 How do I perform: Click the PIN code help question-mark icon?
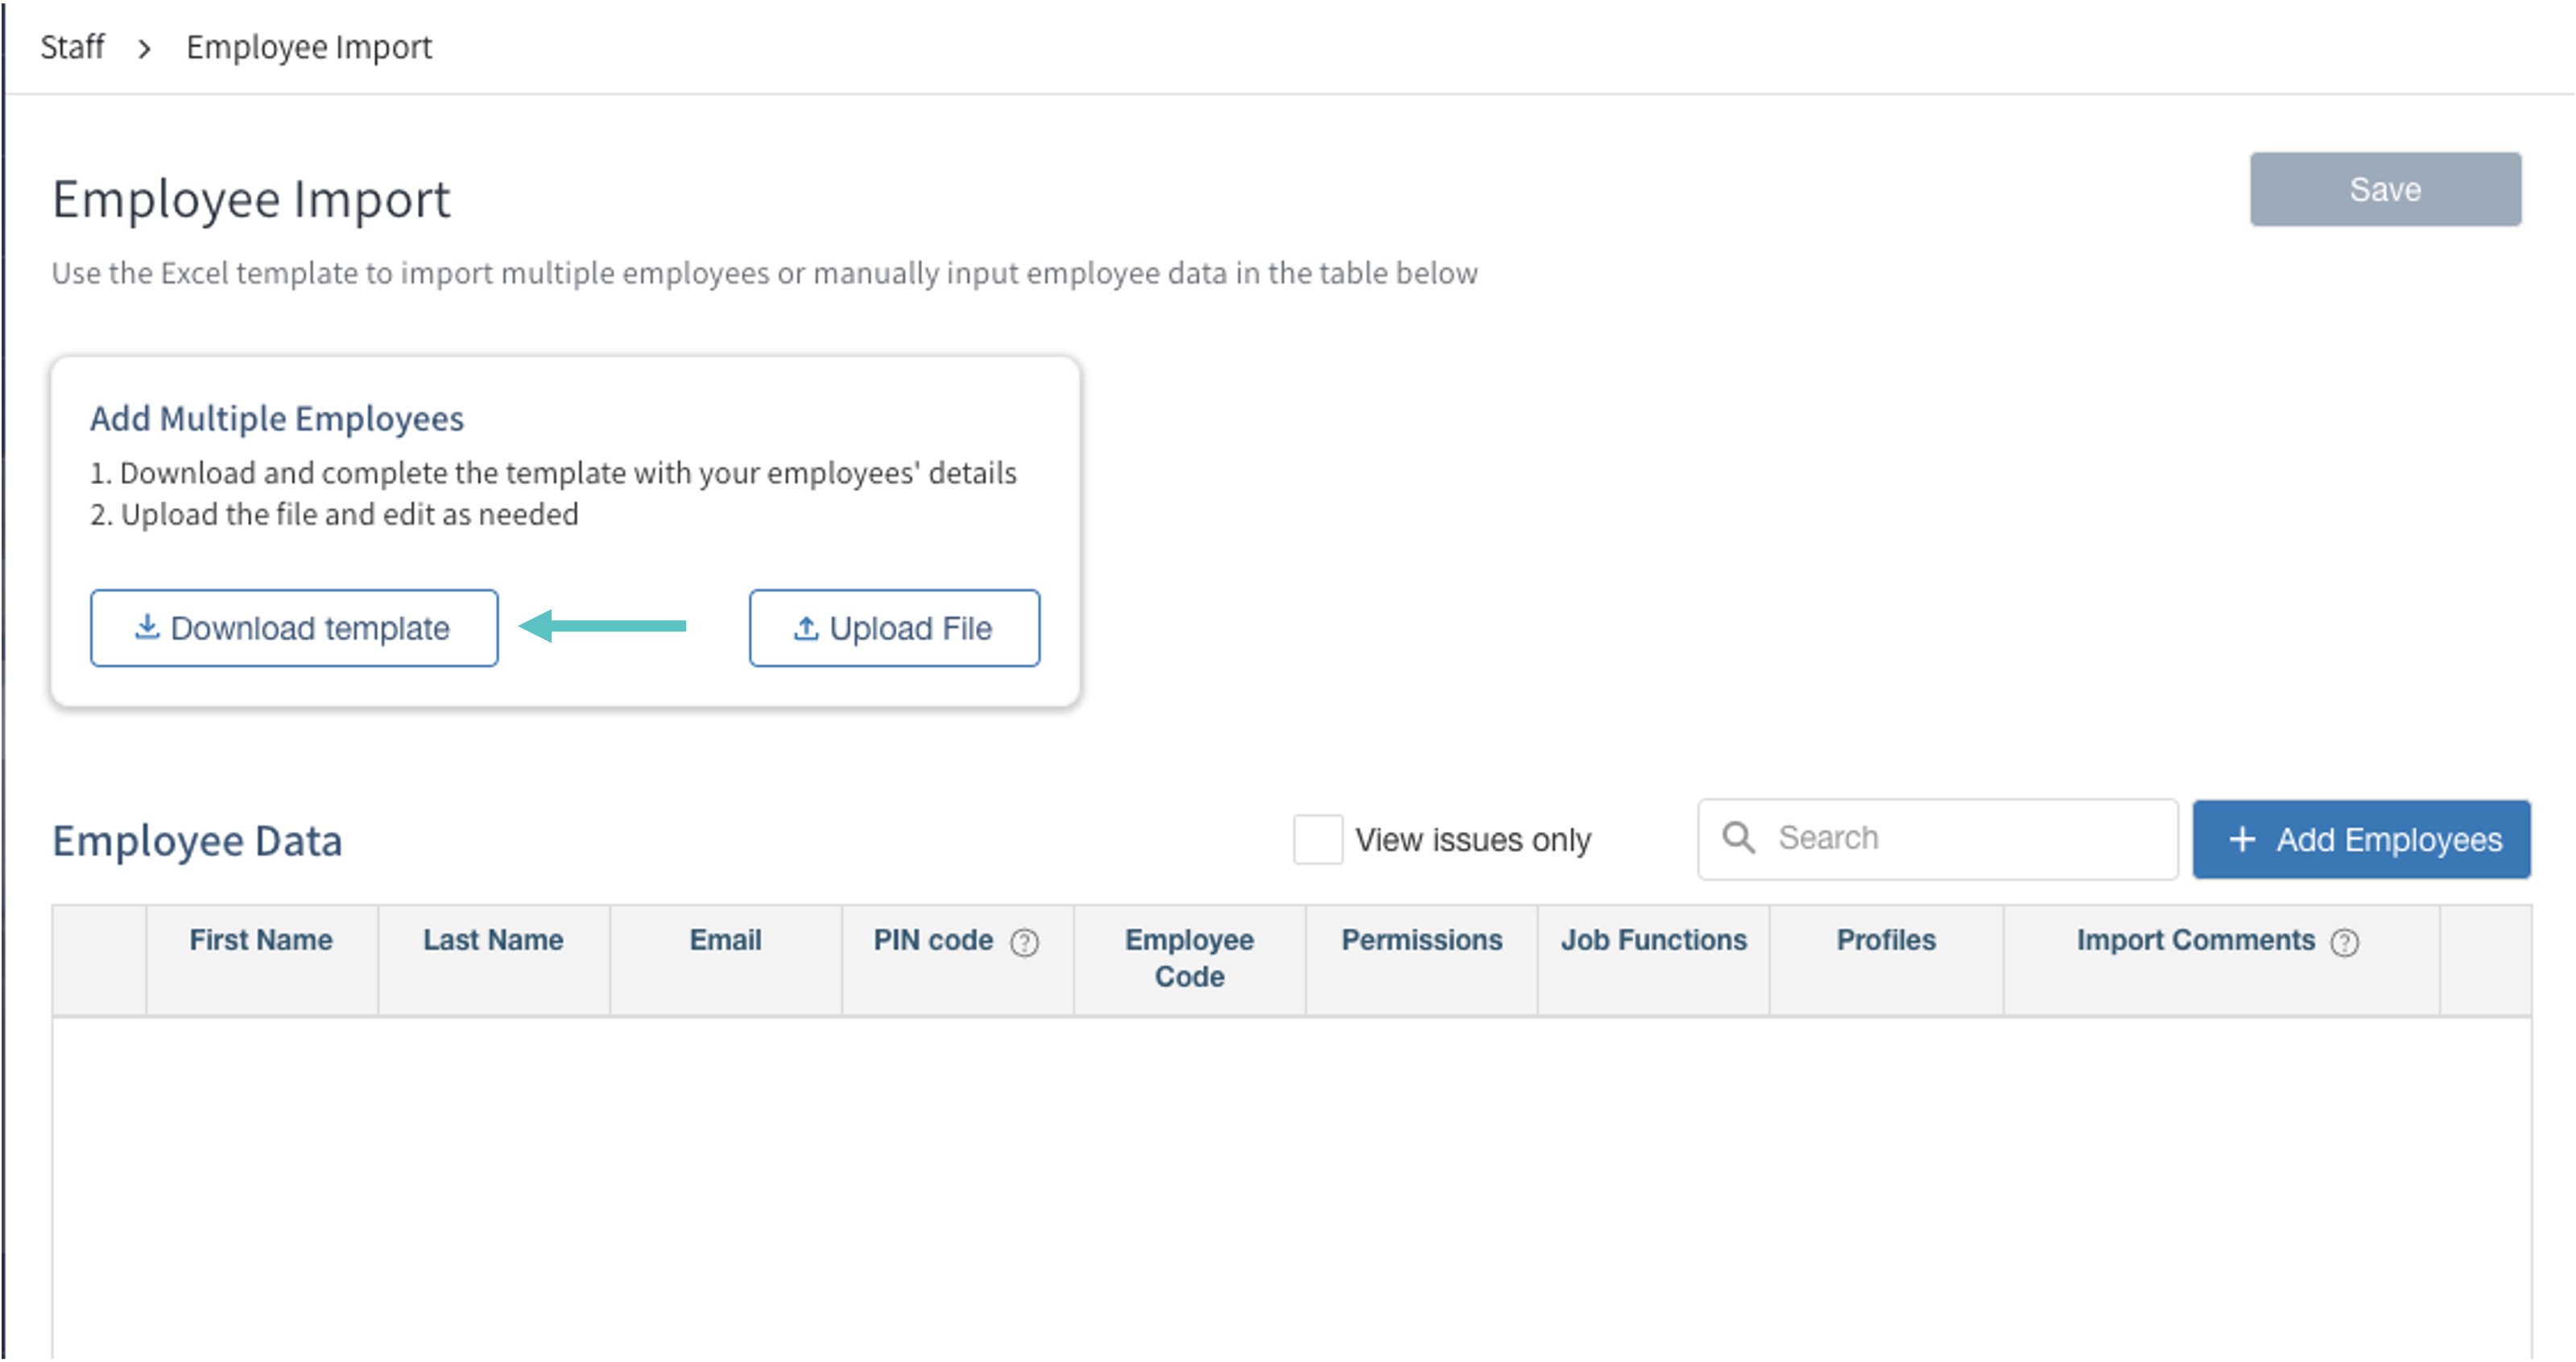click(1024, 942)
